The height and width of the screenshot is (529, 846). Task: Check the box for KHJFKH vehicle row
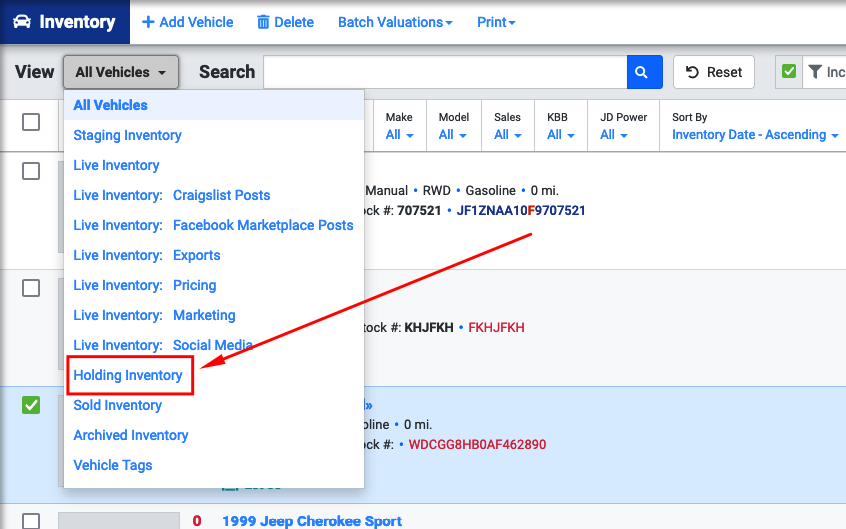click(31, 288)
